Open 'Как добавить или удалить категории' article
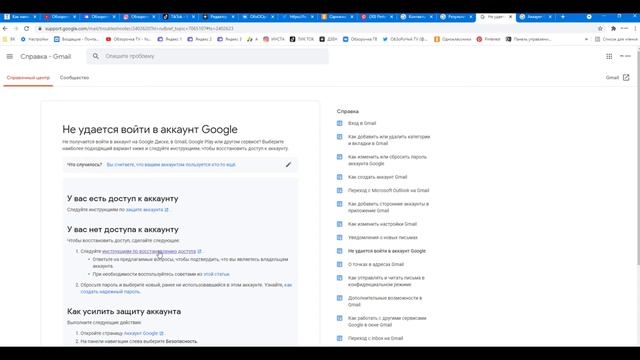Image resolution: width=640 pixels, height=360 pixels. (389, 140)
